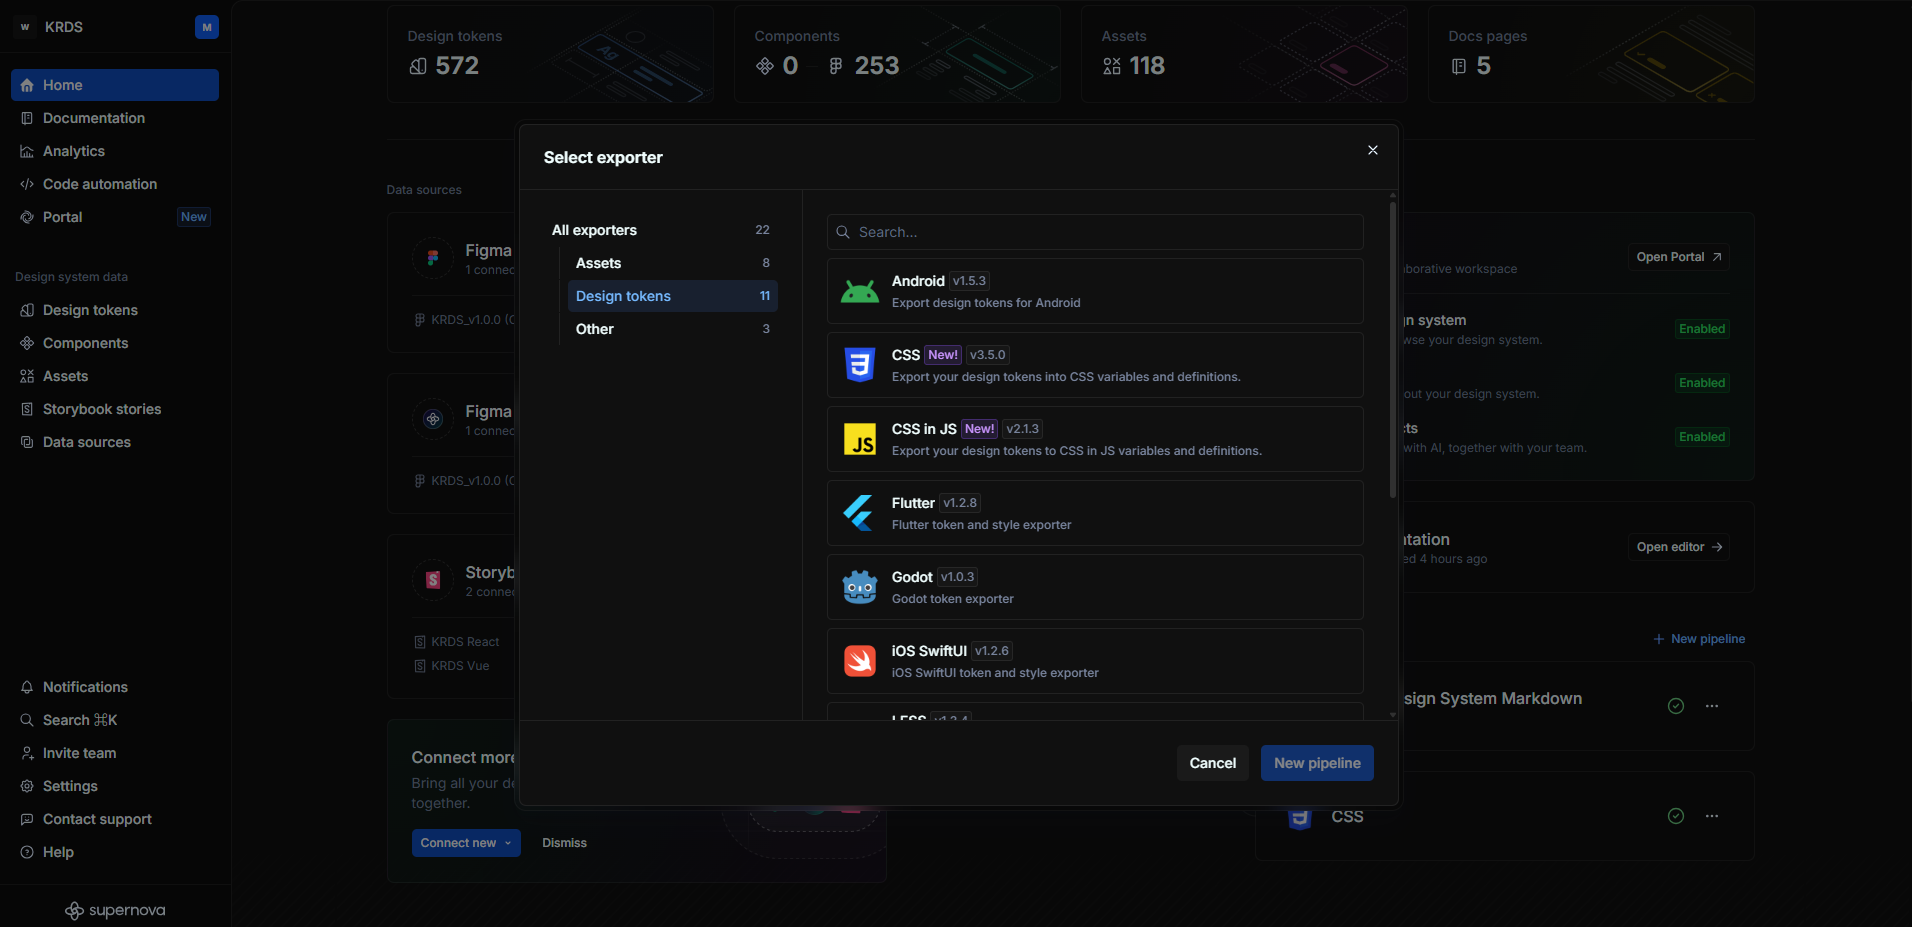The width and height of the screenshot is (1912, 927).
Task: Select the Design tokens exporter filter
Action: click(623, 296)
